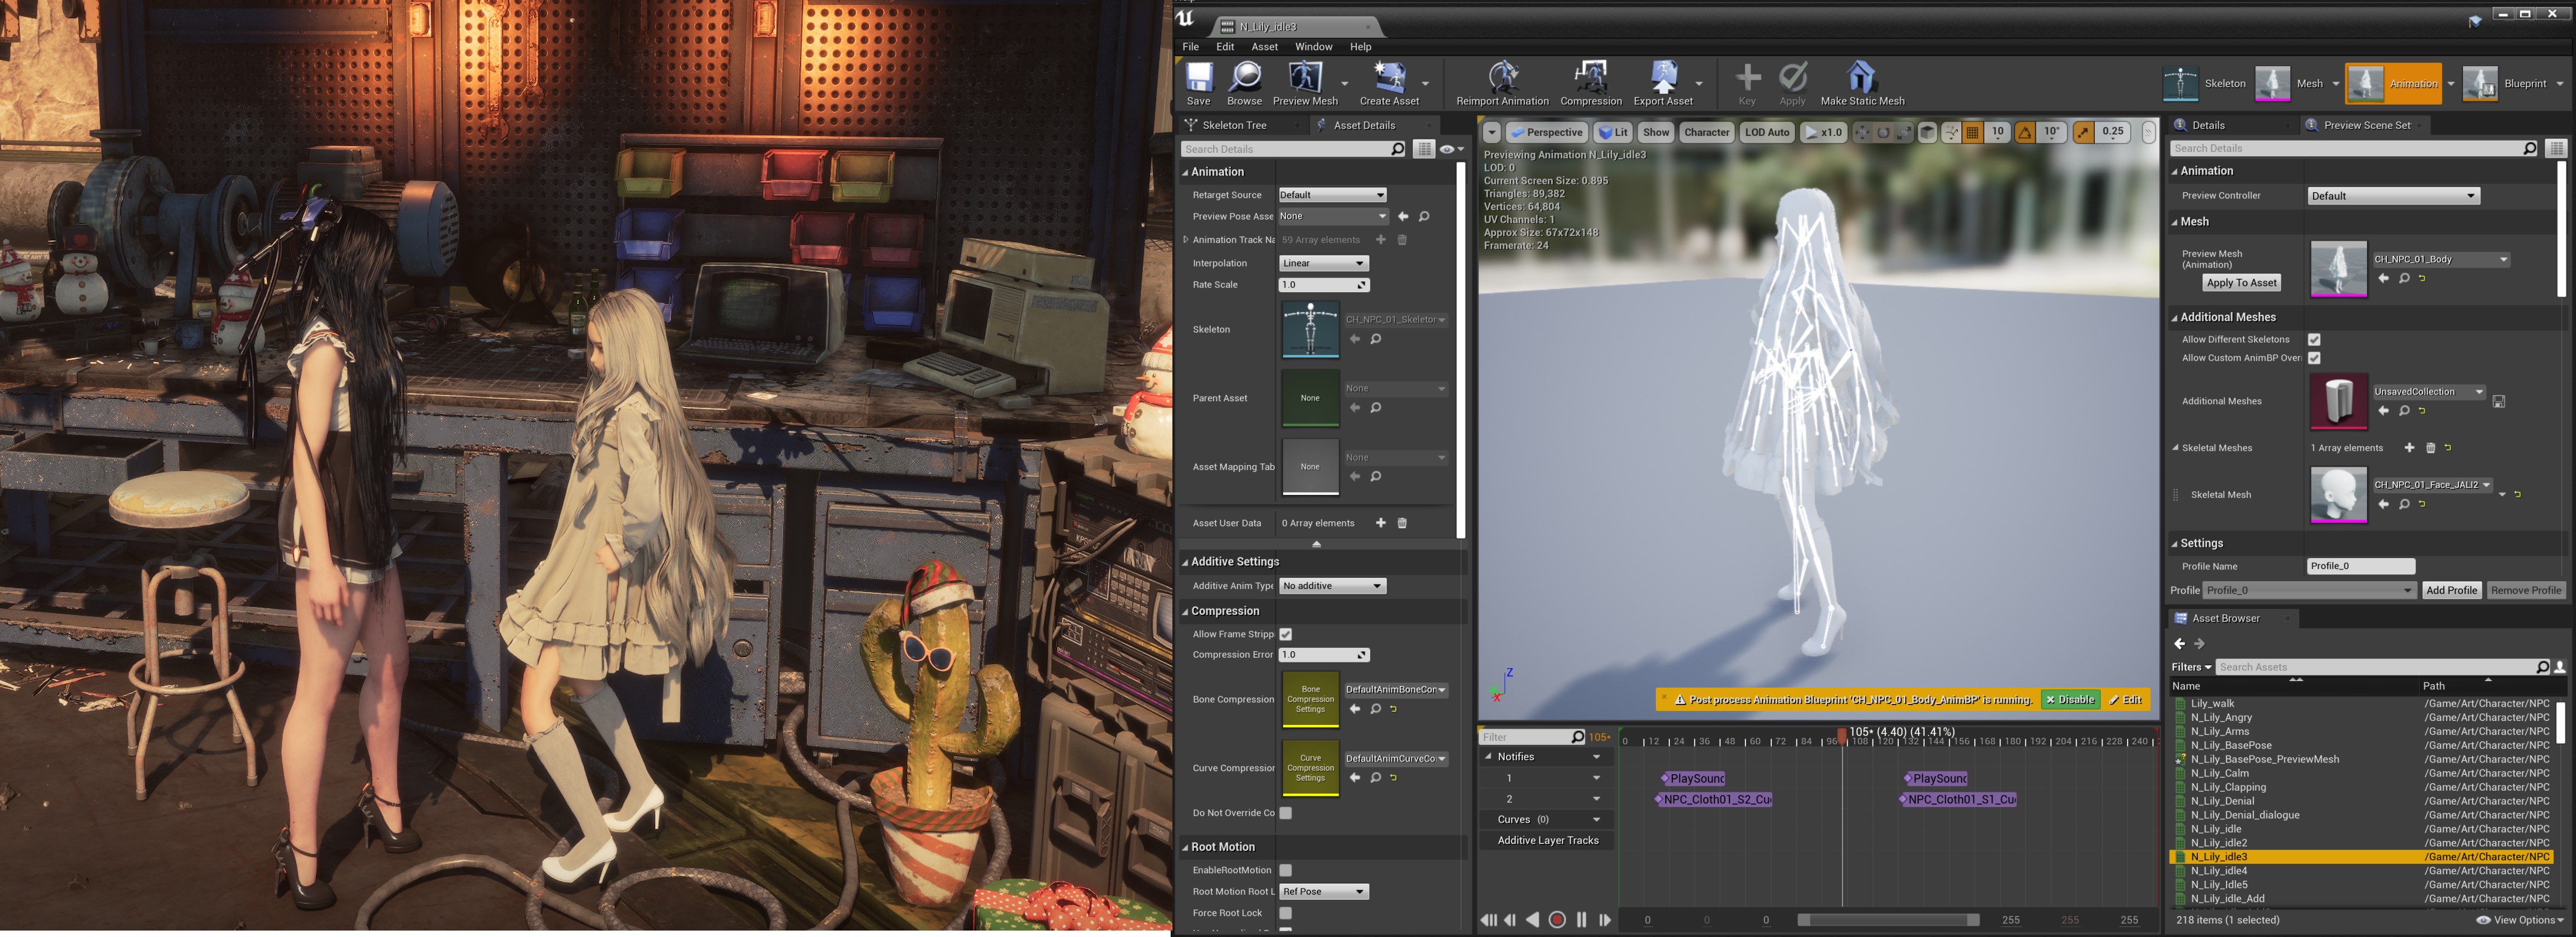
Task: Collapse the Notifies track group
Action: (1488, 757)
